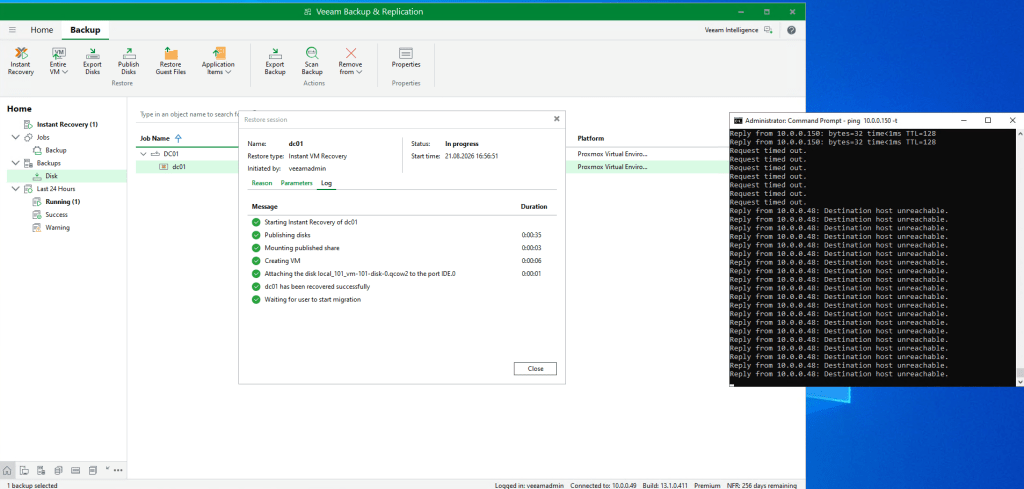The width and height of the screenshot is (1024, 489).
Task: Click the Files view icon in the bottom bar
Action: [x=92, y=470]
